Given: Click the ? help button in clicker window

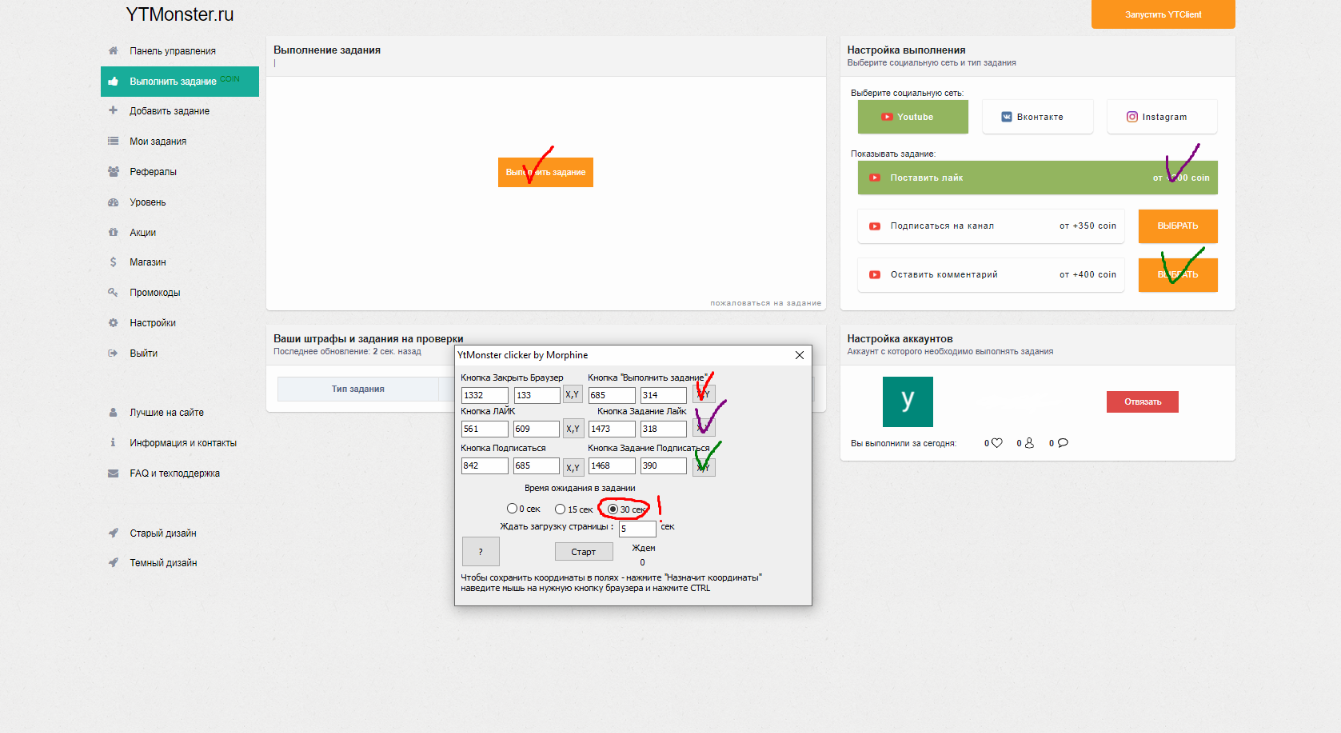Looking at the screenshot, I should pyautogui.click(x=481, y=551).
